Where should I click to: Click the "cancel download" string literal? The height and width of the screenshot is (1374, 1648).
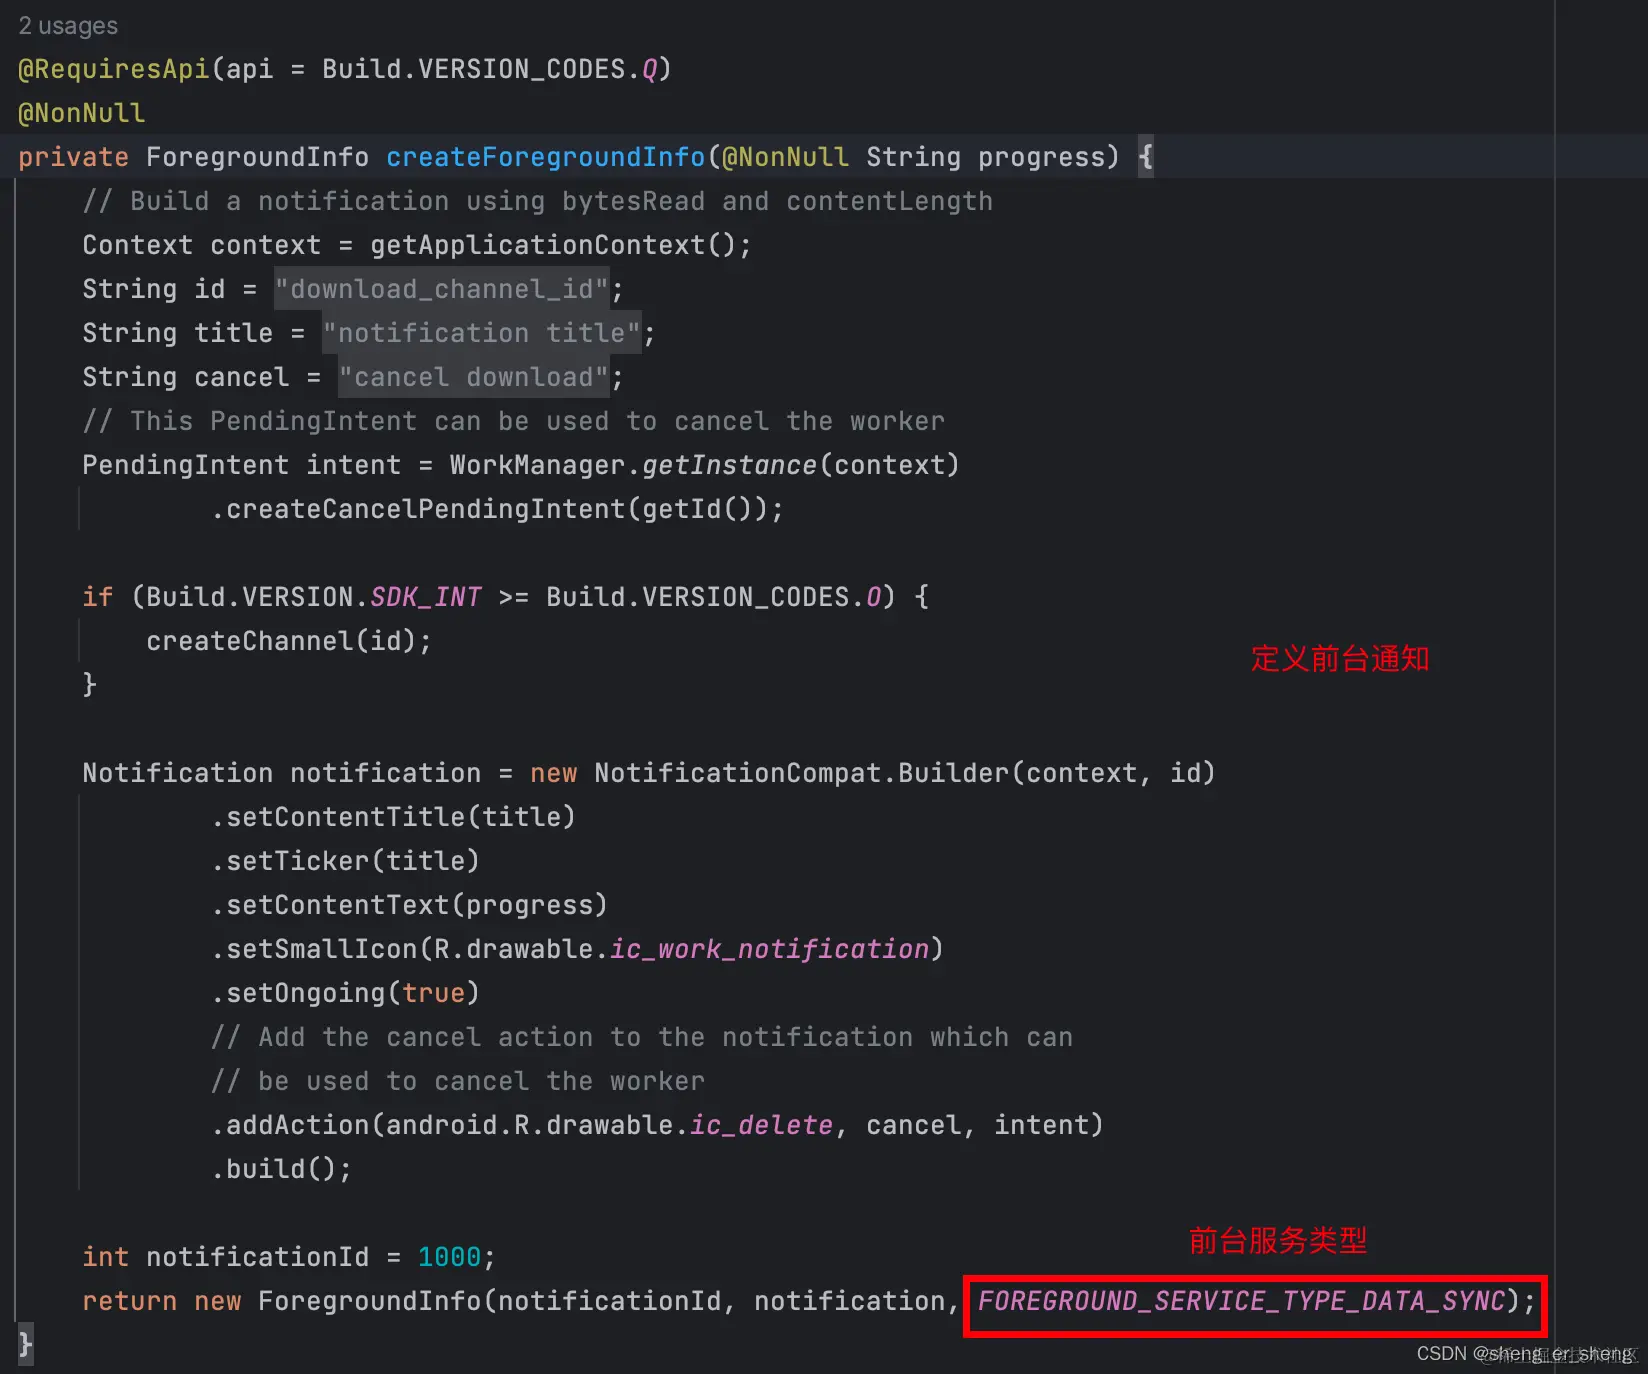pyautogui.click(x=474, y=377)
